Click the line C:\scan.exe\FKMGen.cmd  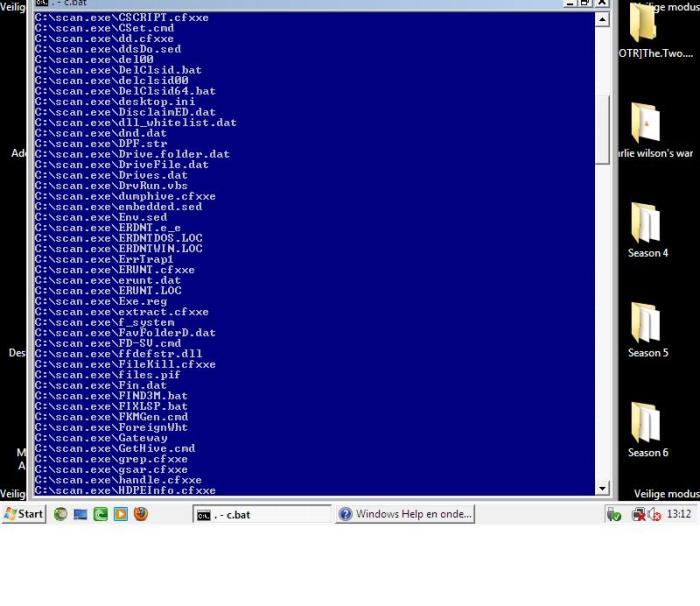pyautogui.click(x=111, y=417)
